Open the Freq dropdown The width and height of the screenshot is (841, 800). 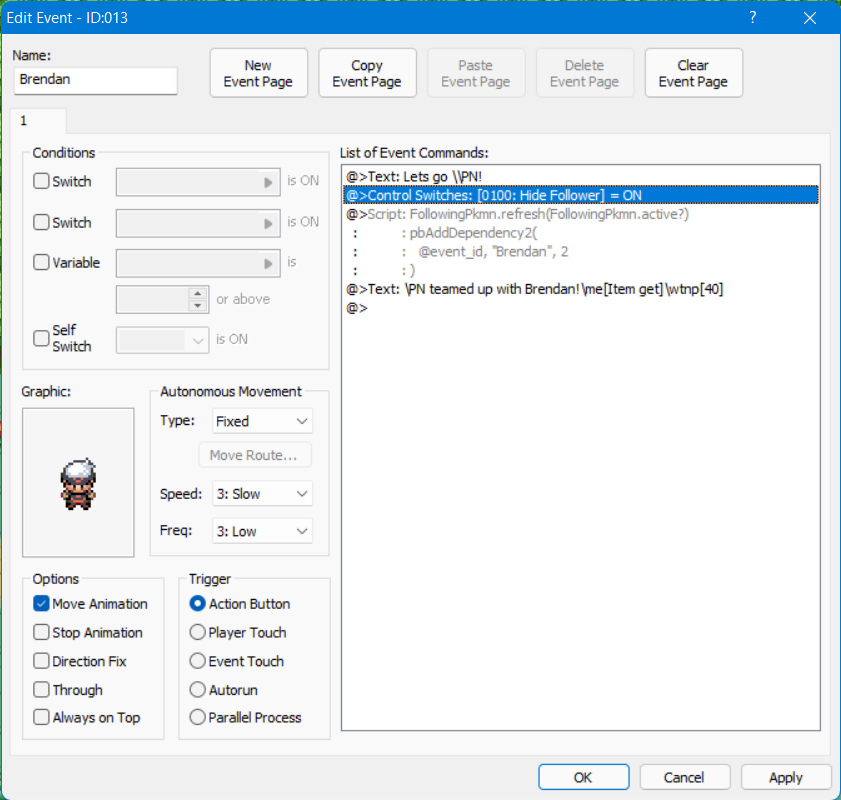262,531
